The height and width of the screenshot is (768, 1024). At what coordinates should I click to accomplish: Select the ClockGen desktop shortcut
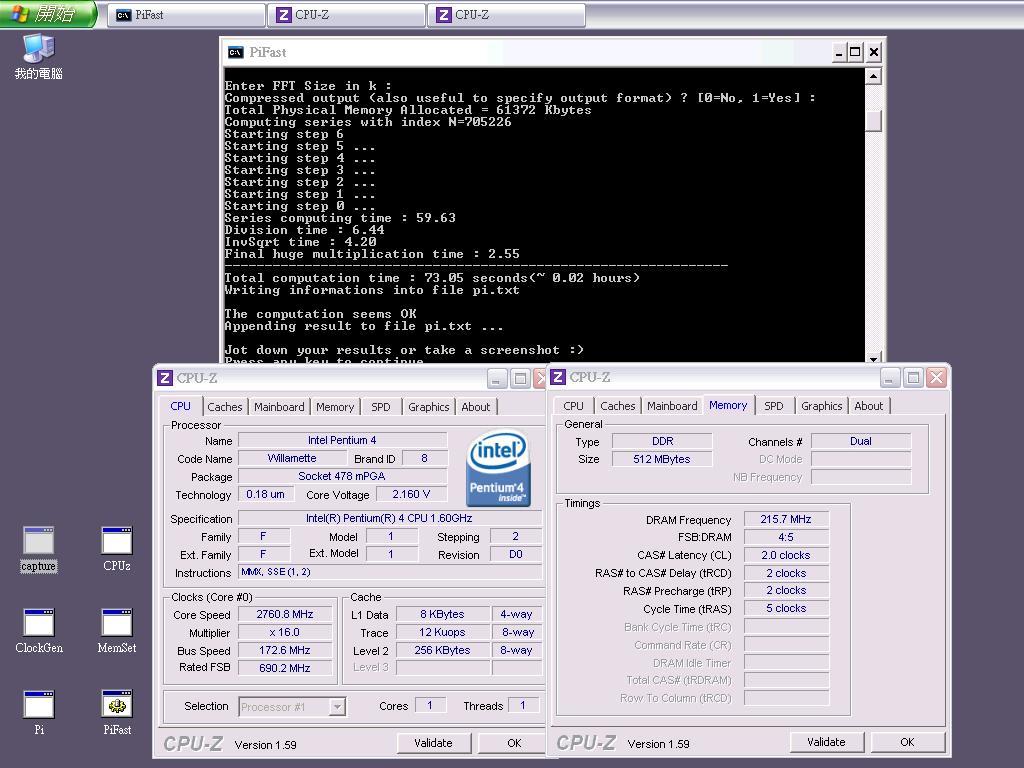39,631
